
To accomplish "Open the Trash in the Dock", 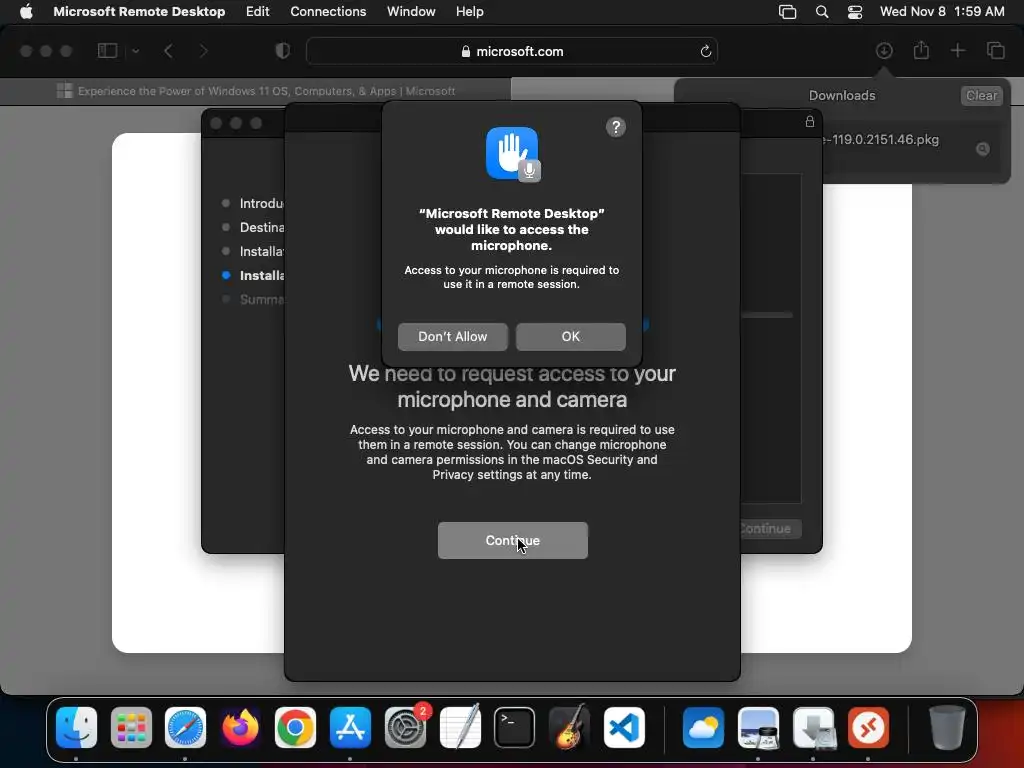I will click(947, 727).
